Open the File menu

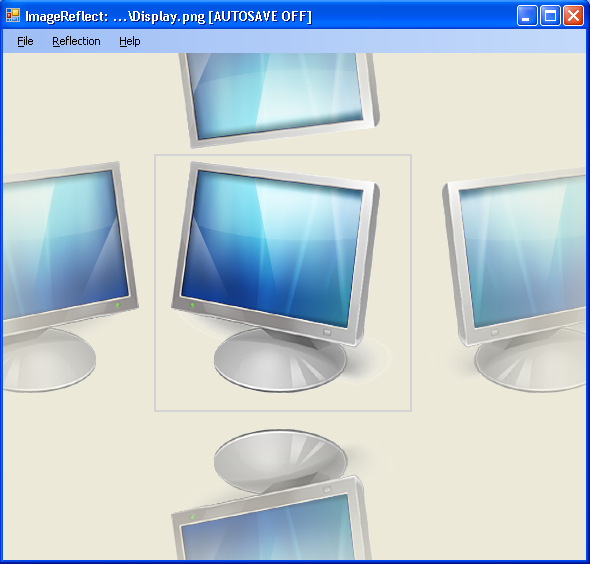(25, 41)
